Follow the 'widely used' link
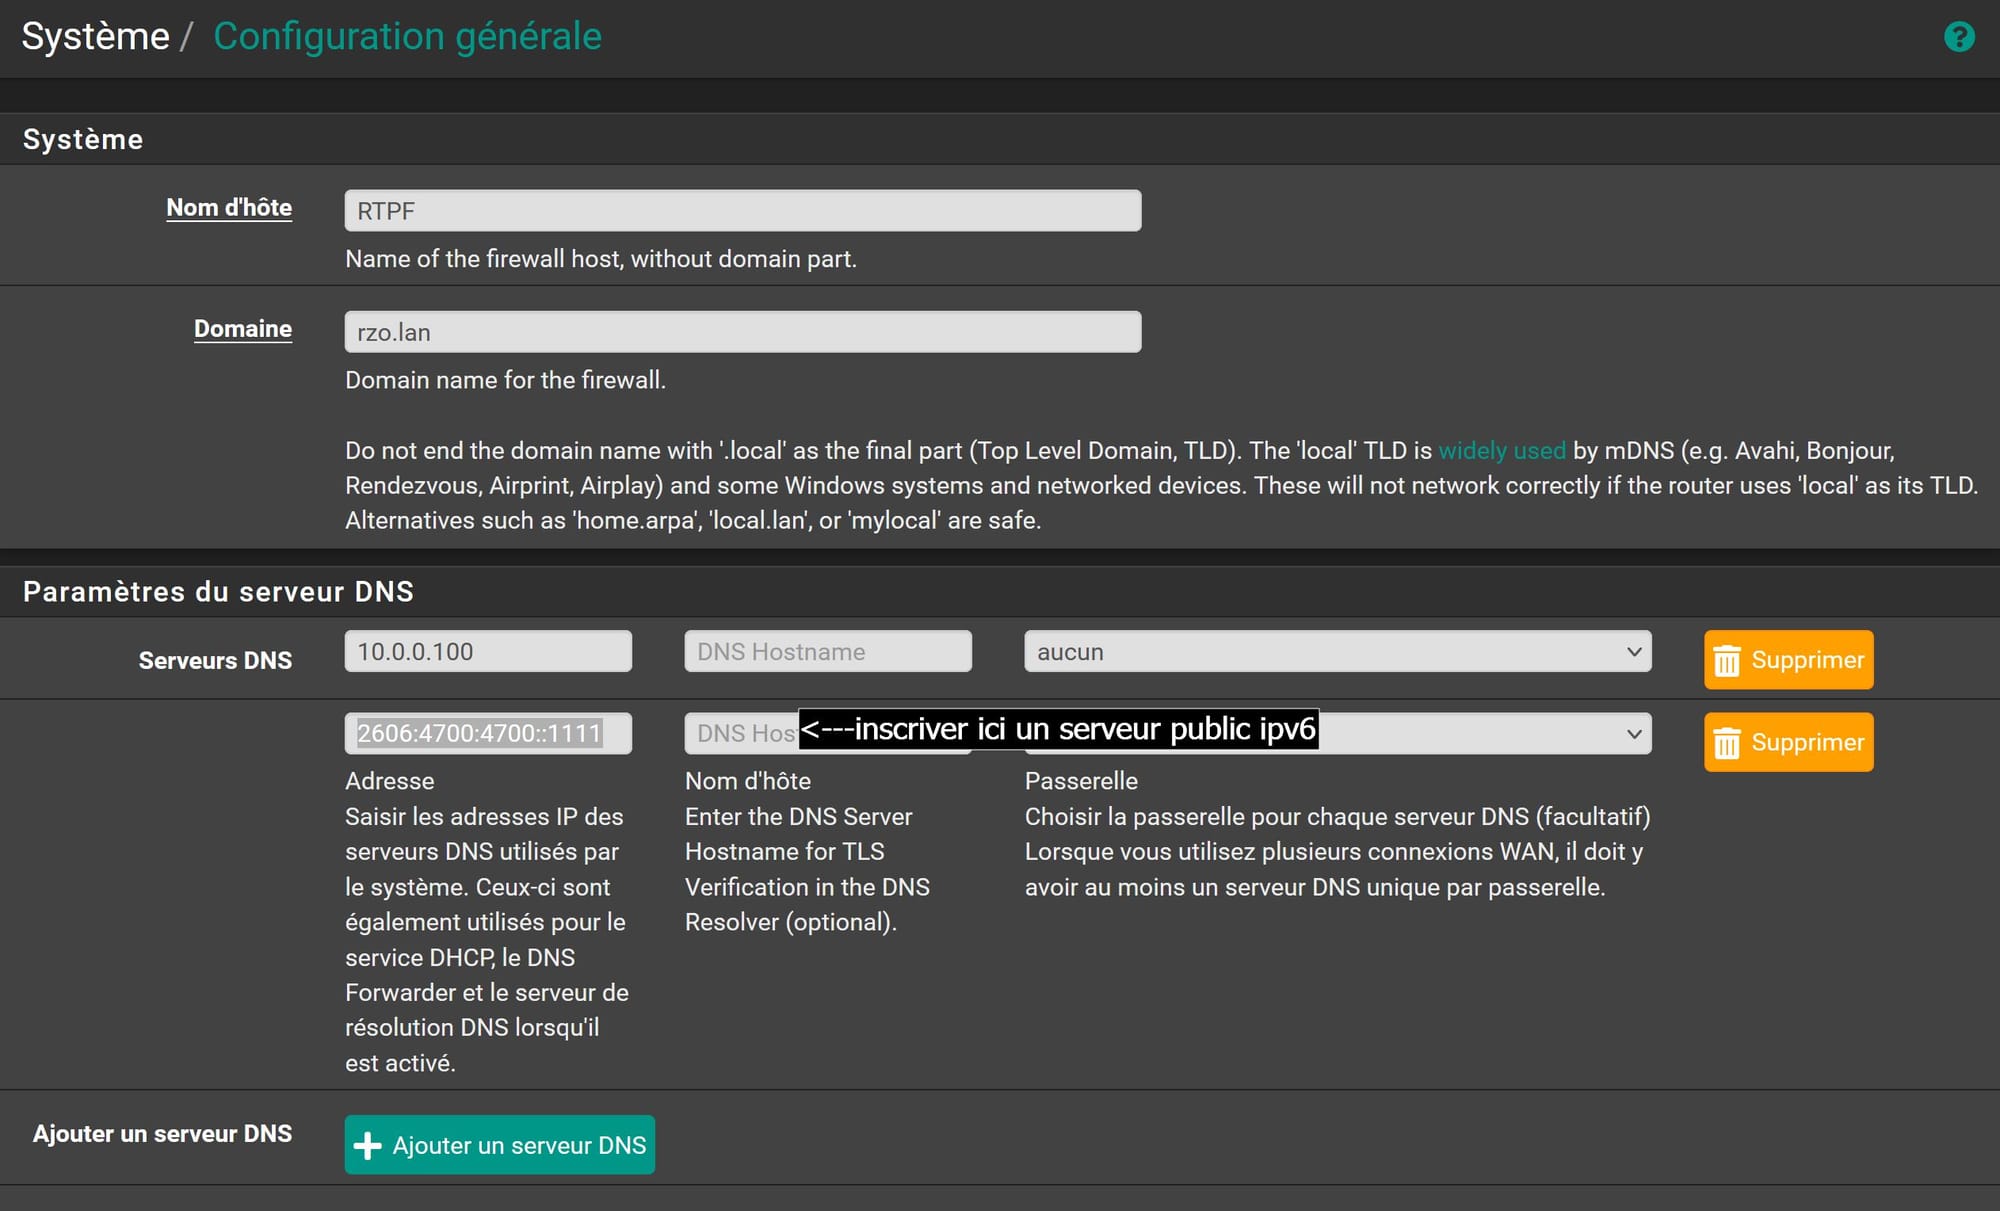2000x1211 pixels. [1501, 451]
